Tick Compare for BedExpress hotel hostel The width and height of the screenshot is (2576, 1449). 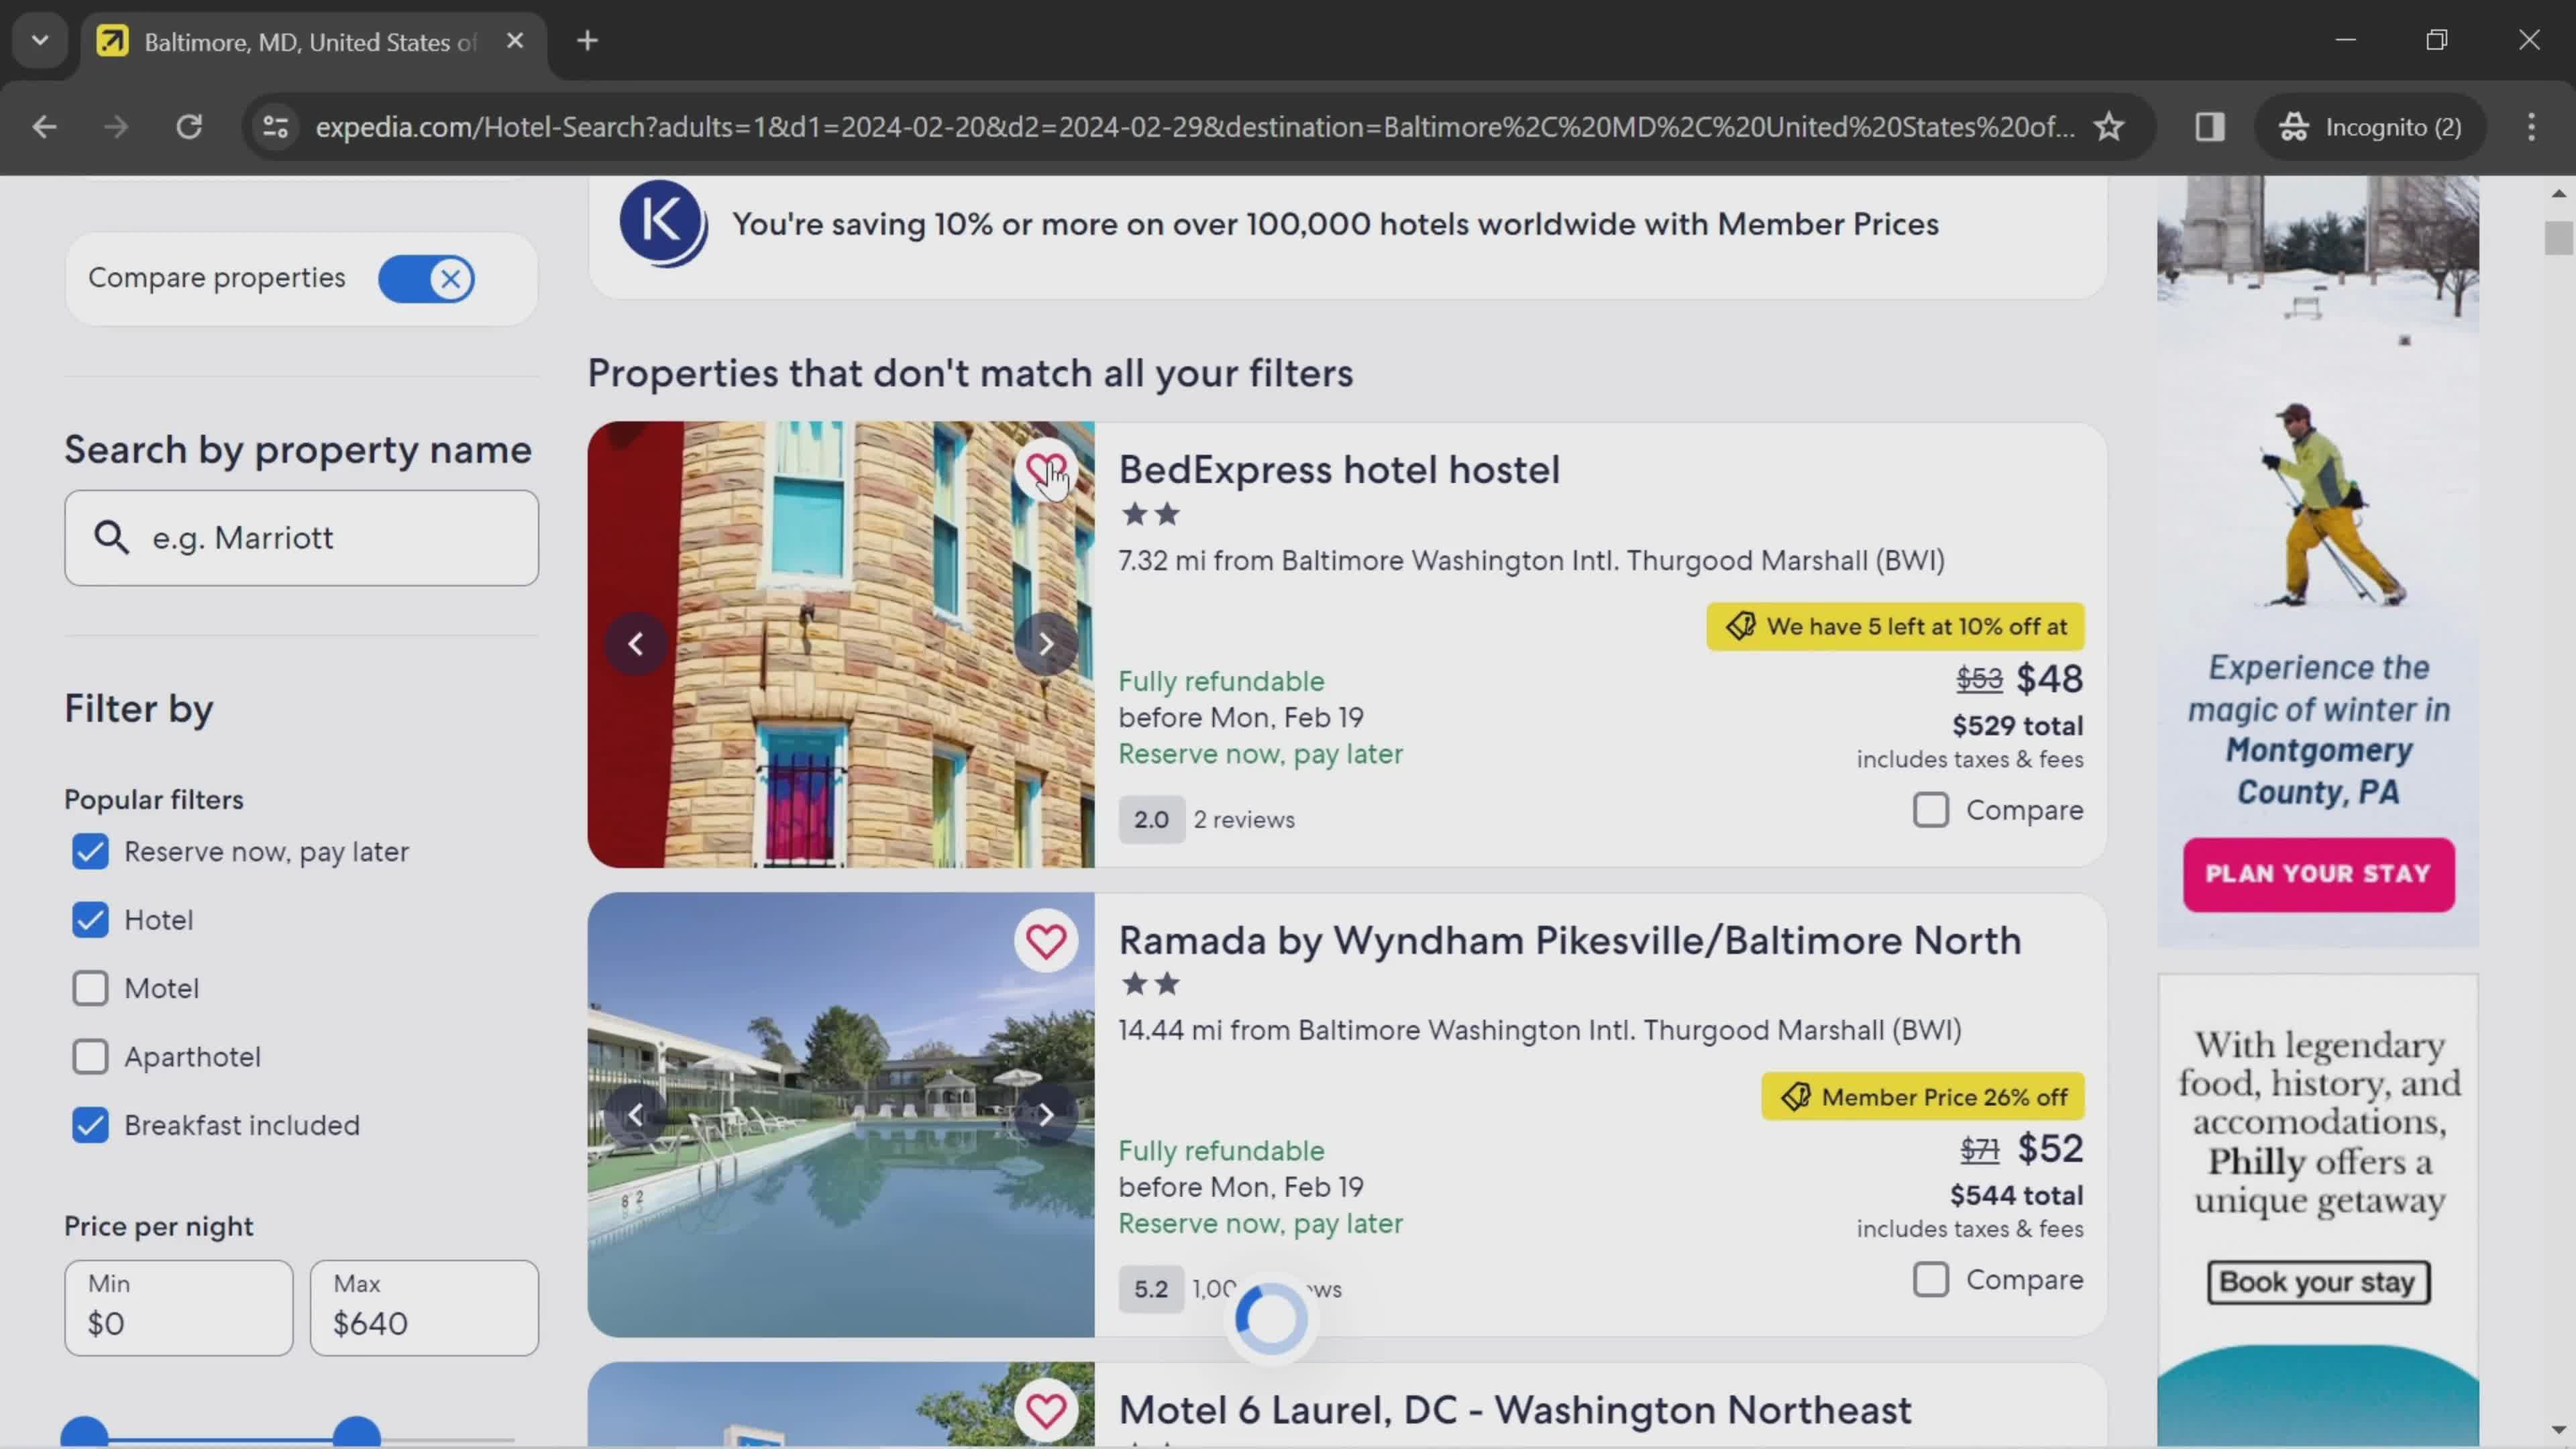tap(1930, 810)
